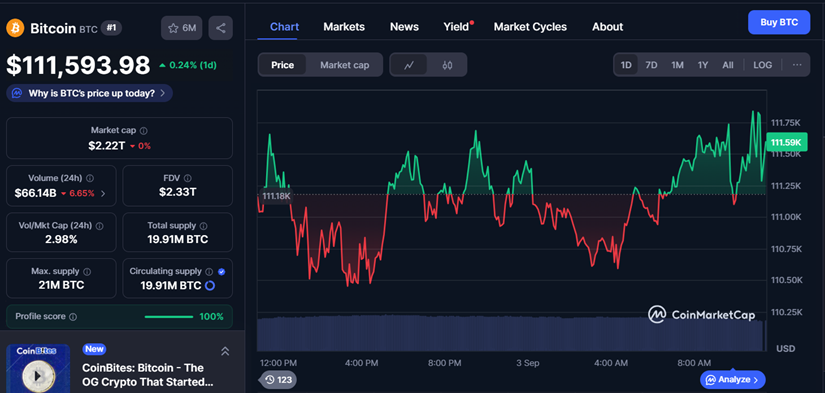Image resolution: width=825 pixels, height=393 pixels.
Task: Toggle LOG scale on chart
Action: click(762, 65)
